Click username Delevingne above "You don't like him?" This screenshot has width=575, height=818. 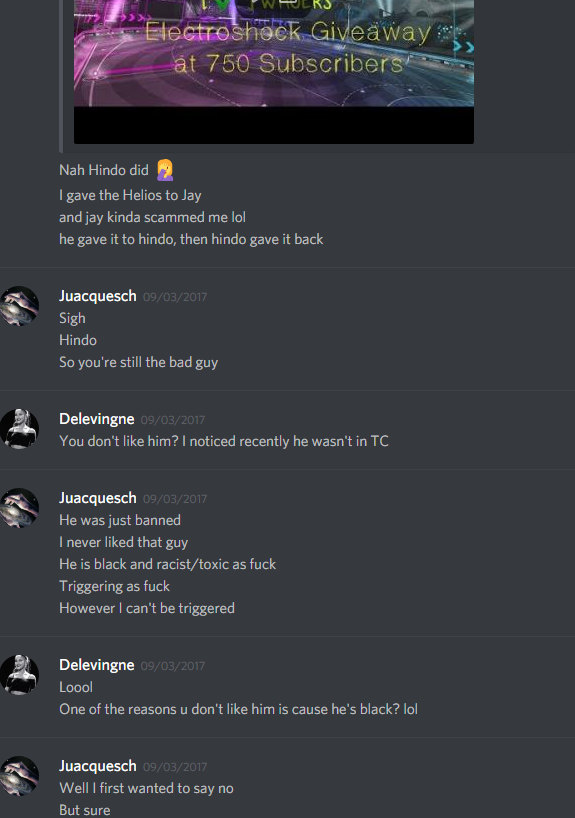97,419
